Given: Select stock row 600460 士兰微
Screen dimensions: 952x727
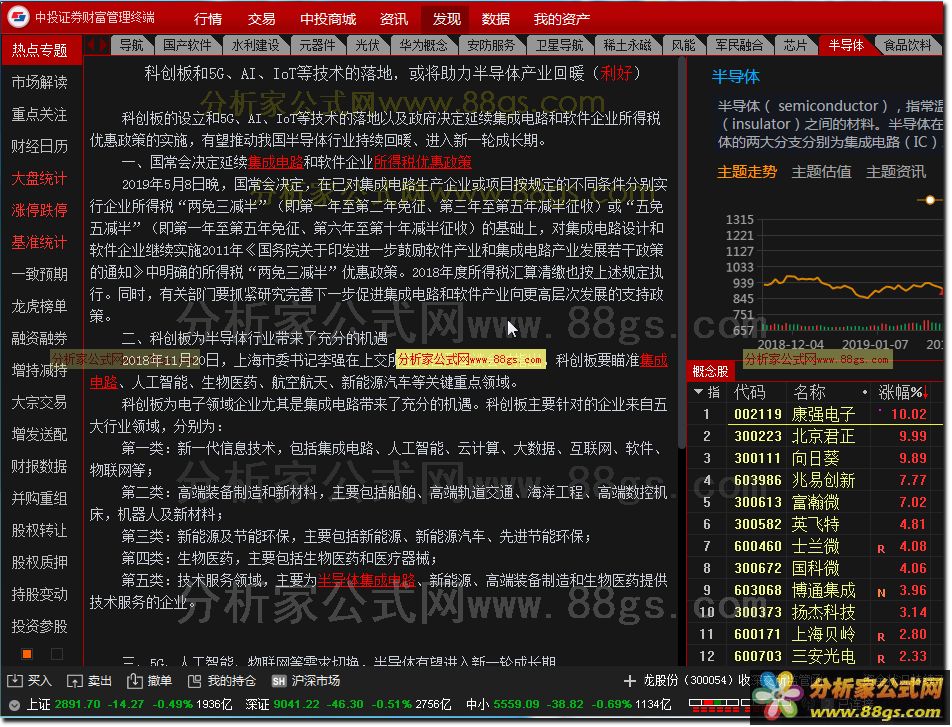Looking at the screenshot, I should coord(815,546).
